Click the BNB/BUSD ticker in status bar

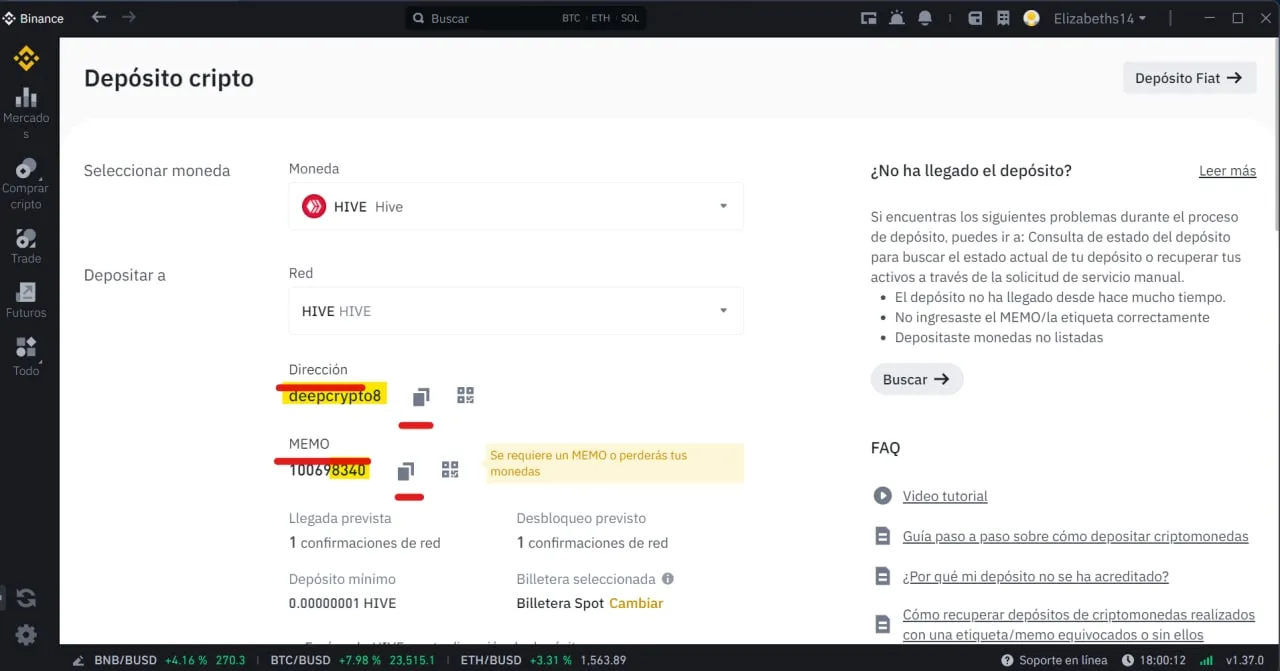point(170,660)
